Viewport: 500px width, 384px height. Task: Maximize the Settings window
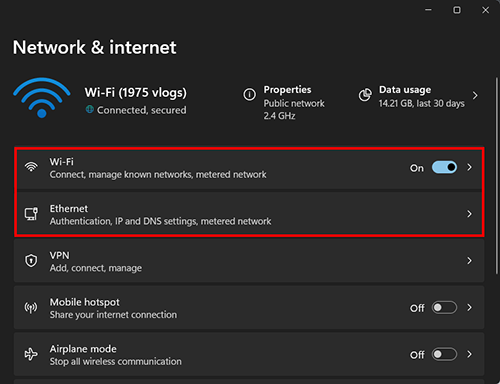(x=457, y=10)
